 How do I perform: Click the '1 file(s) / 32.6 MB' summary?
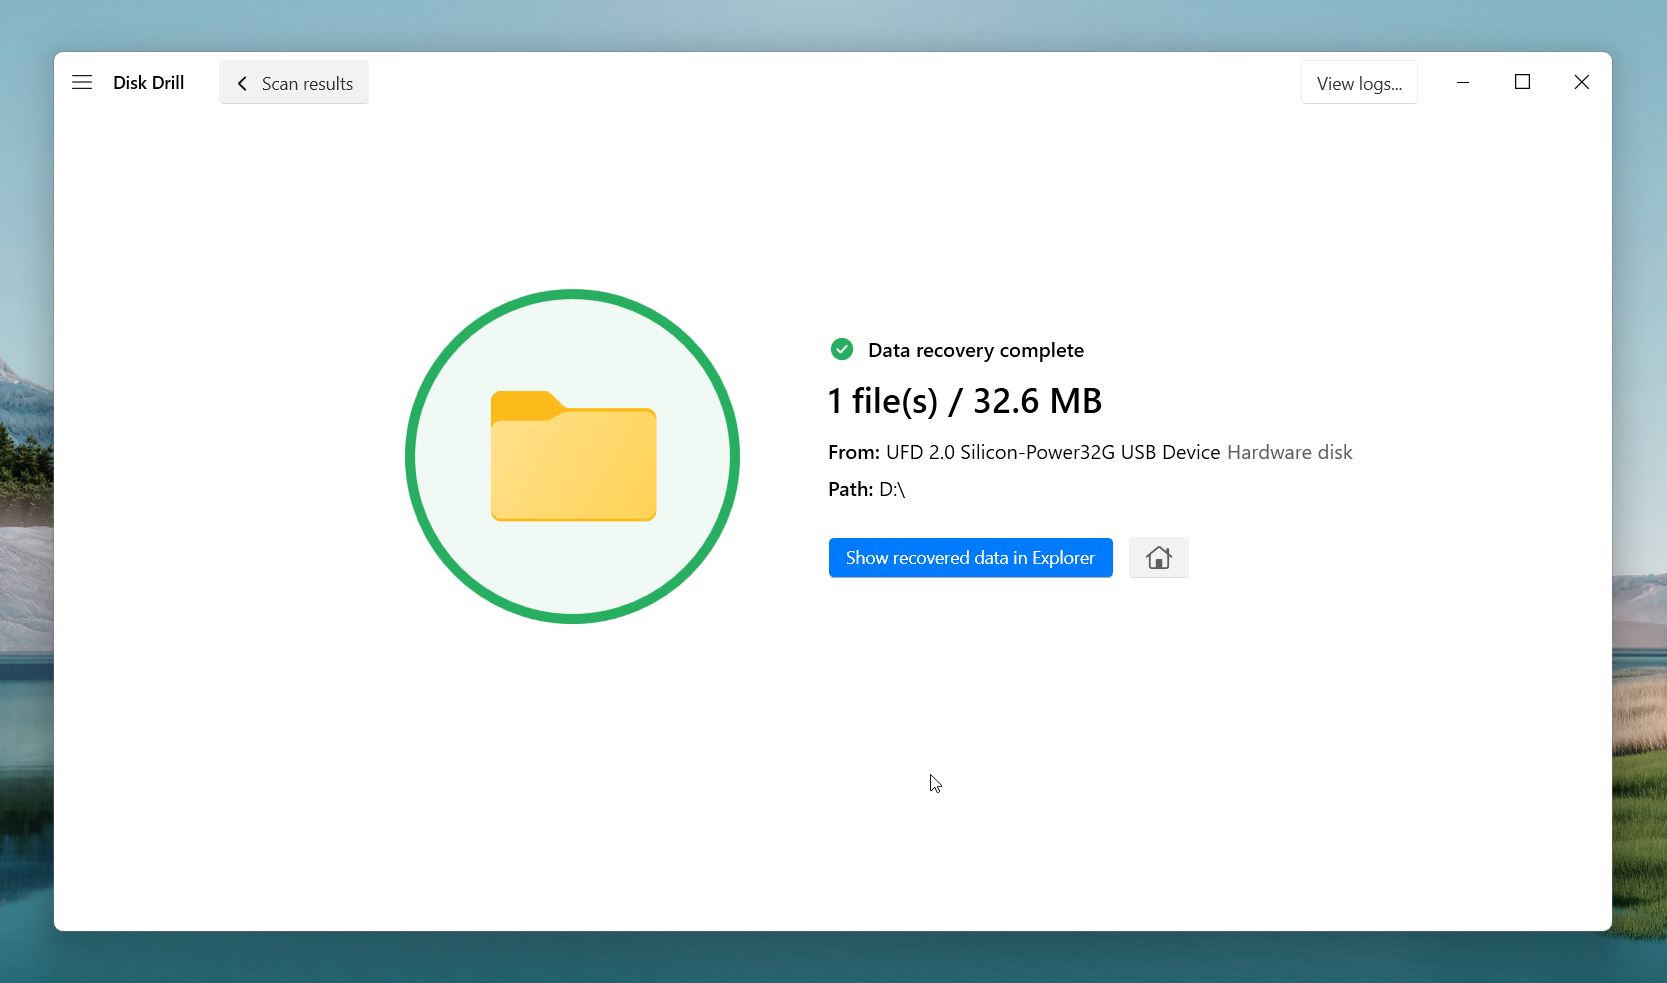click(965, 401)
